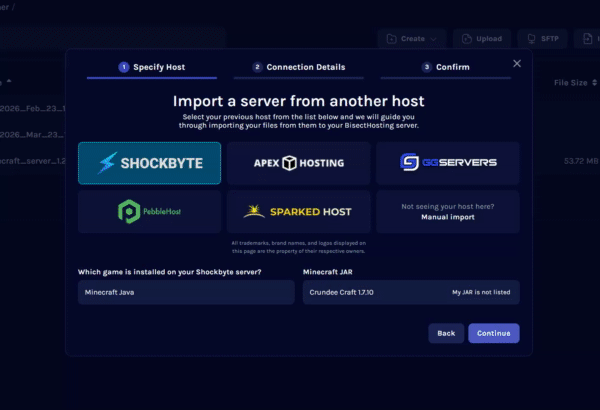Click the Back button
The image size is (600, 410).
446,333
